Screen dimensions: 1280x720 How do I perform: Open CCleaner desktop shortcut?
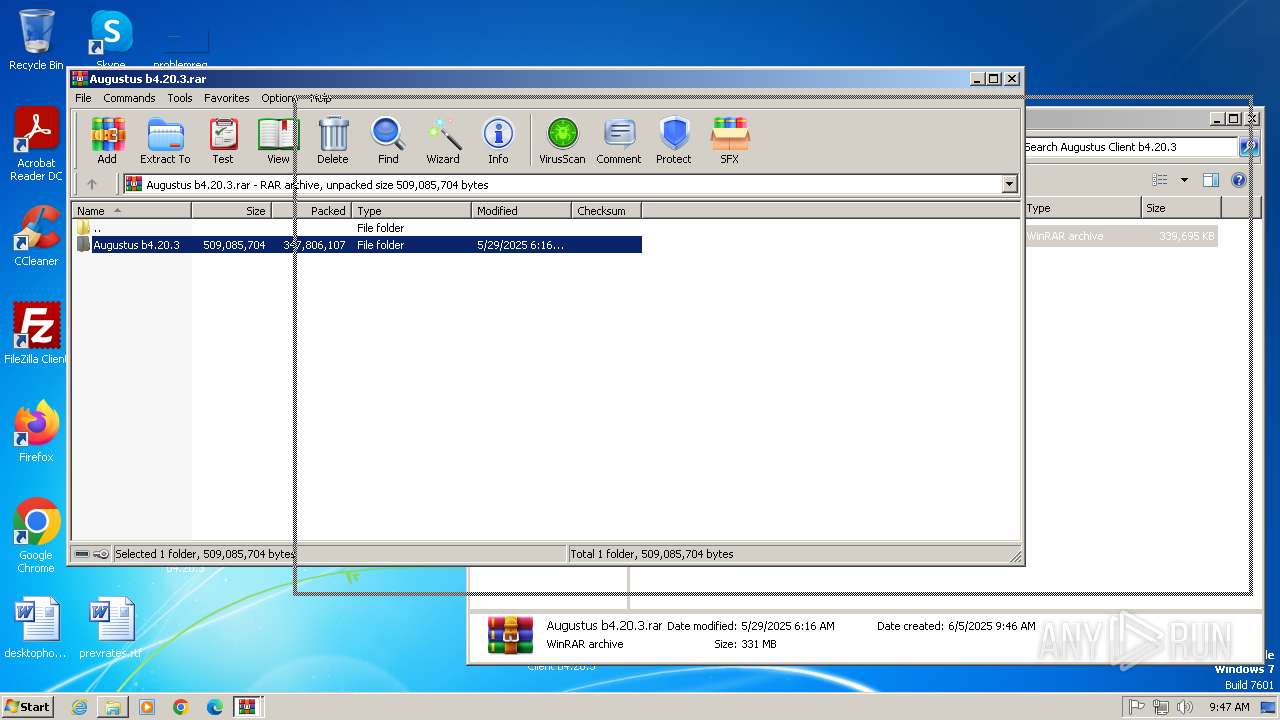(36, 236)
